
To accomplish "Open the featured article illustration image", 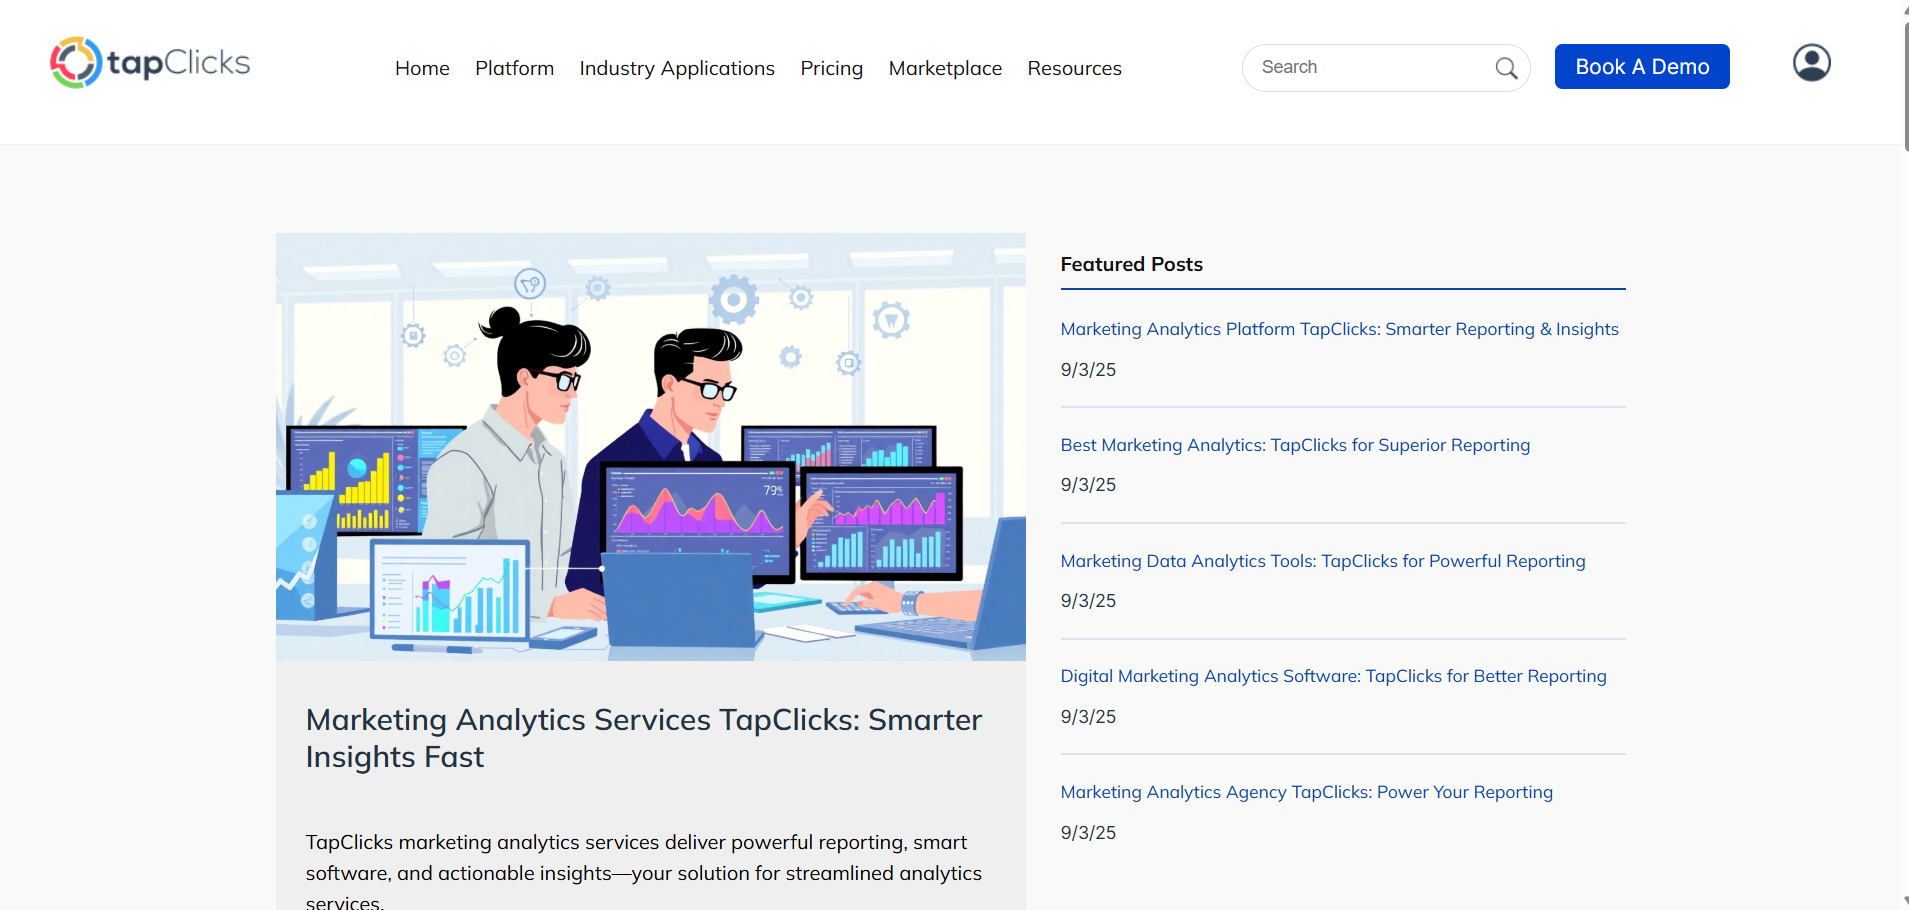I will coord(650,446).
